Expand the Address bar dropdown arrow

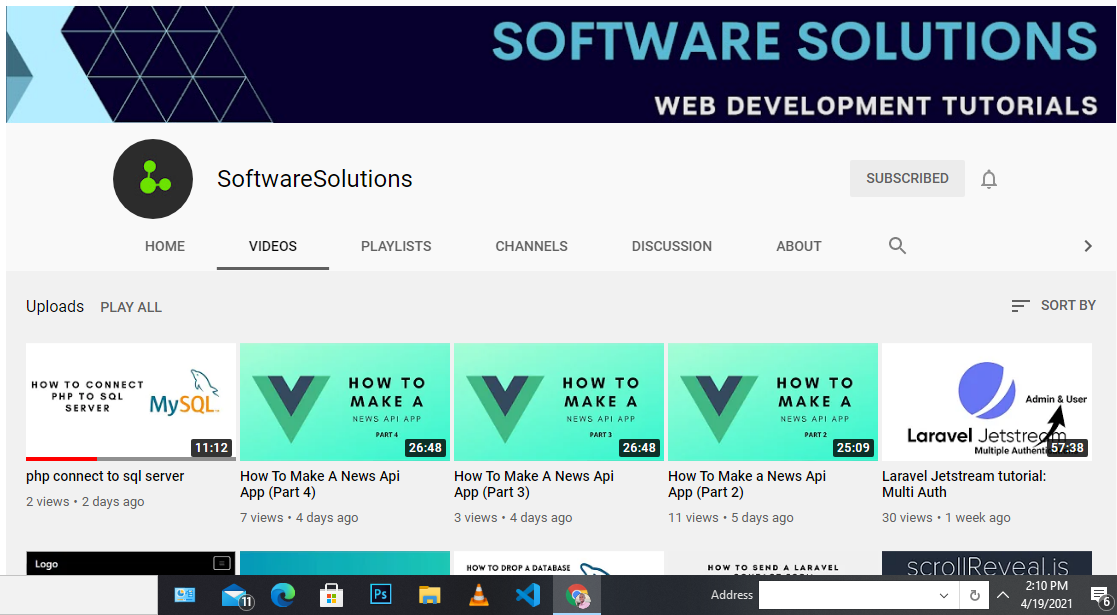click(944, 596)
